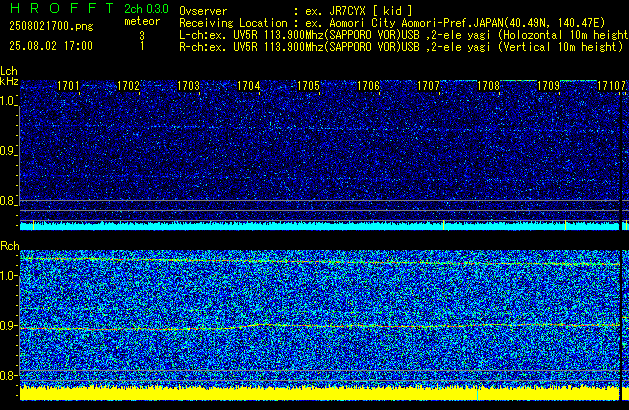
Task: Click the meteor count value '3'
Action: [x=142, y=35]
